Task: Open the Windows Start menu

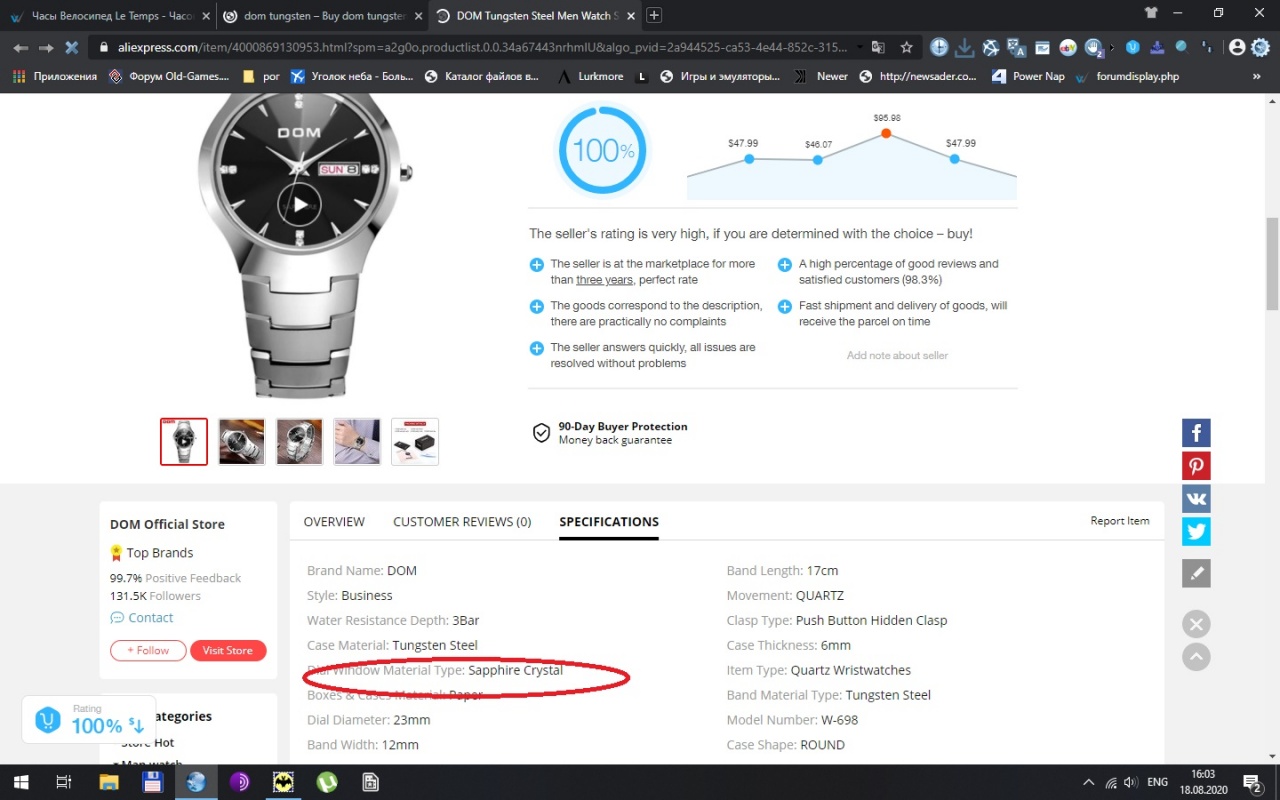Action: pyautogui.click(x=20, y=782)
